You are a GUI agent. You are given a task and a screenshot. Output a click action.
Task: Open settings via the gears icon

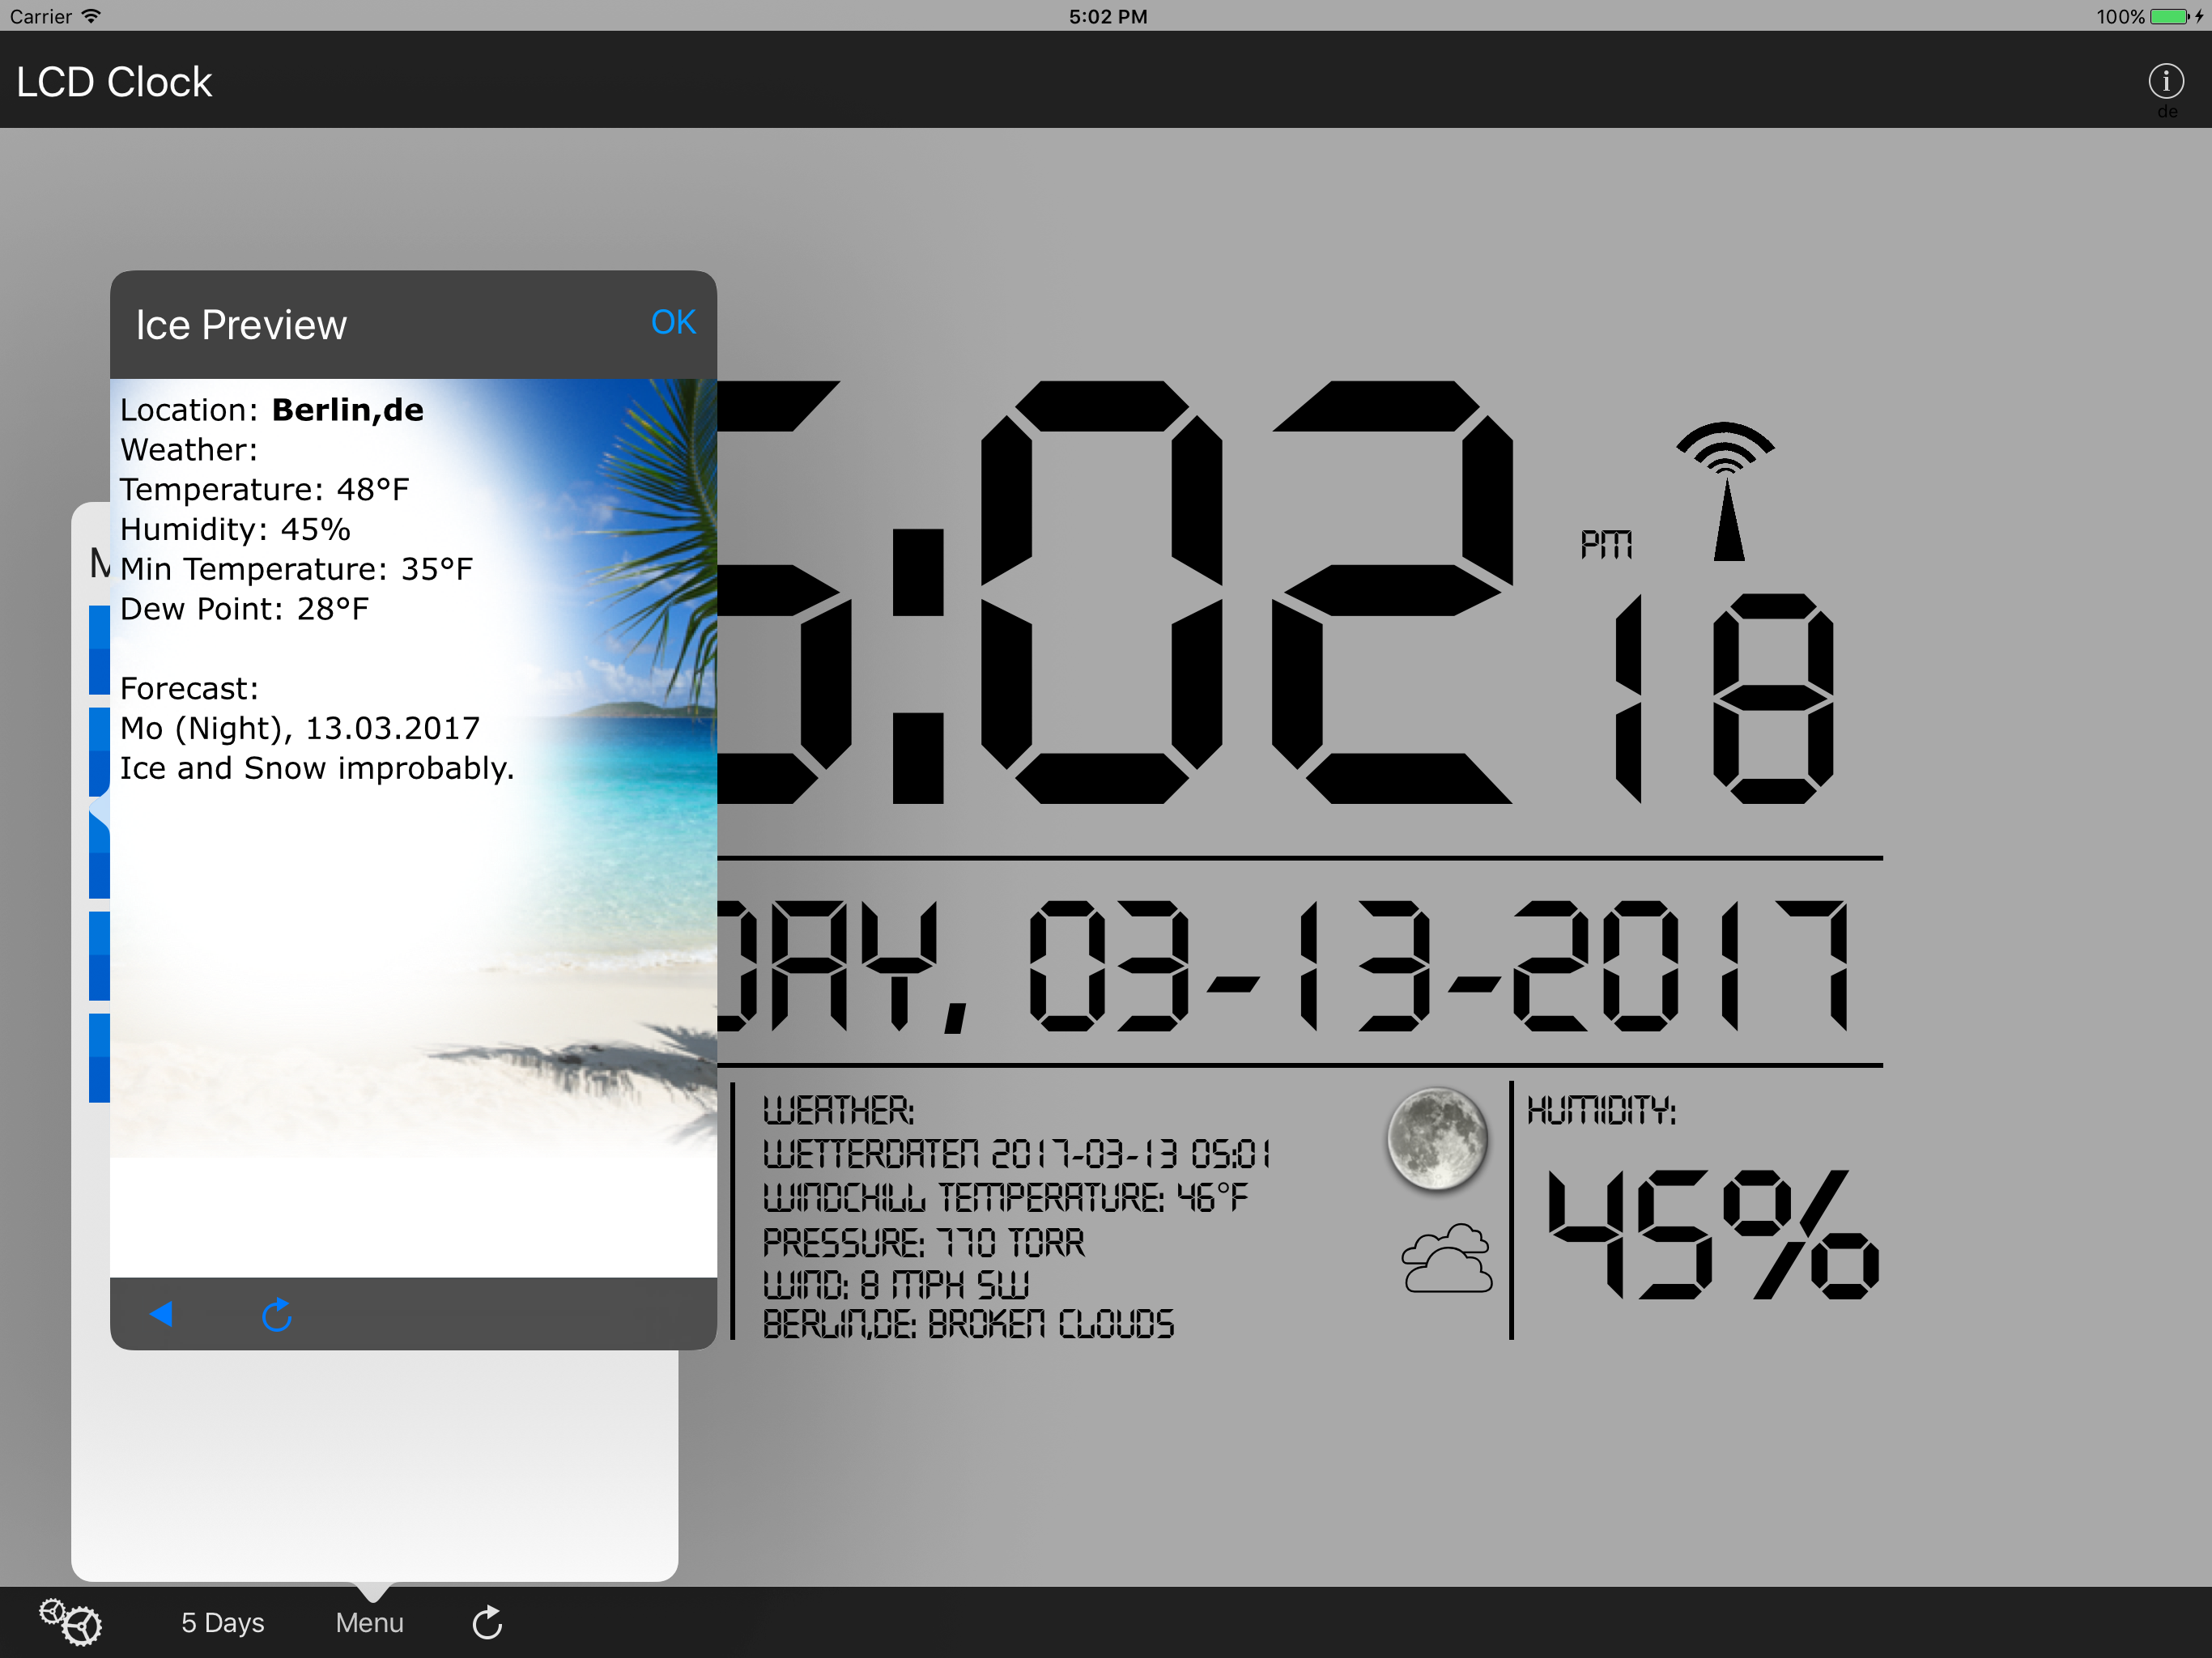tap(70, 1621)
